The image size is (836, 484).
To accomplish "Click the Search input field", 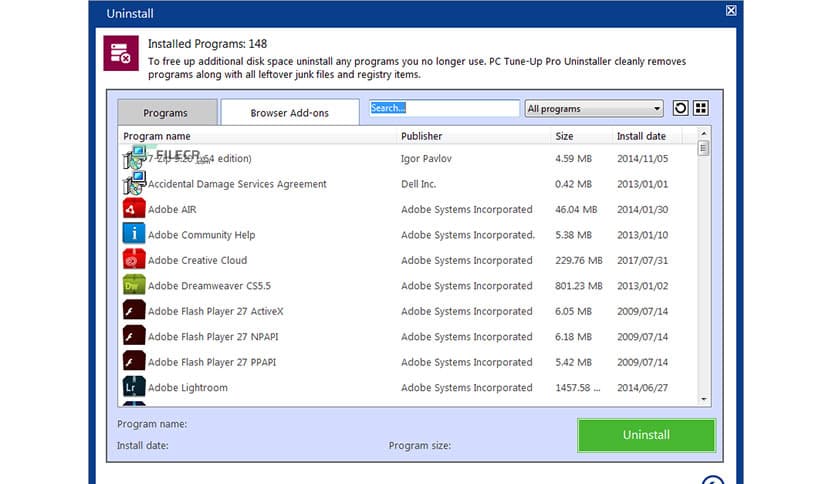I will tap(444, 108).
